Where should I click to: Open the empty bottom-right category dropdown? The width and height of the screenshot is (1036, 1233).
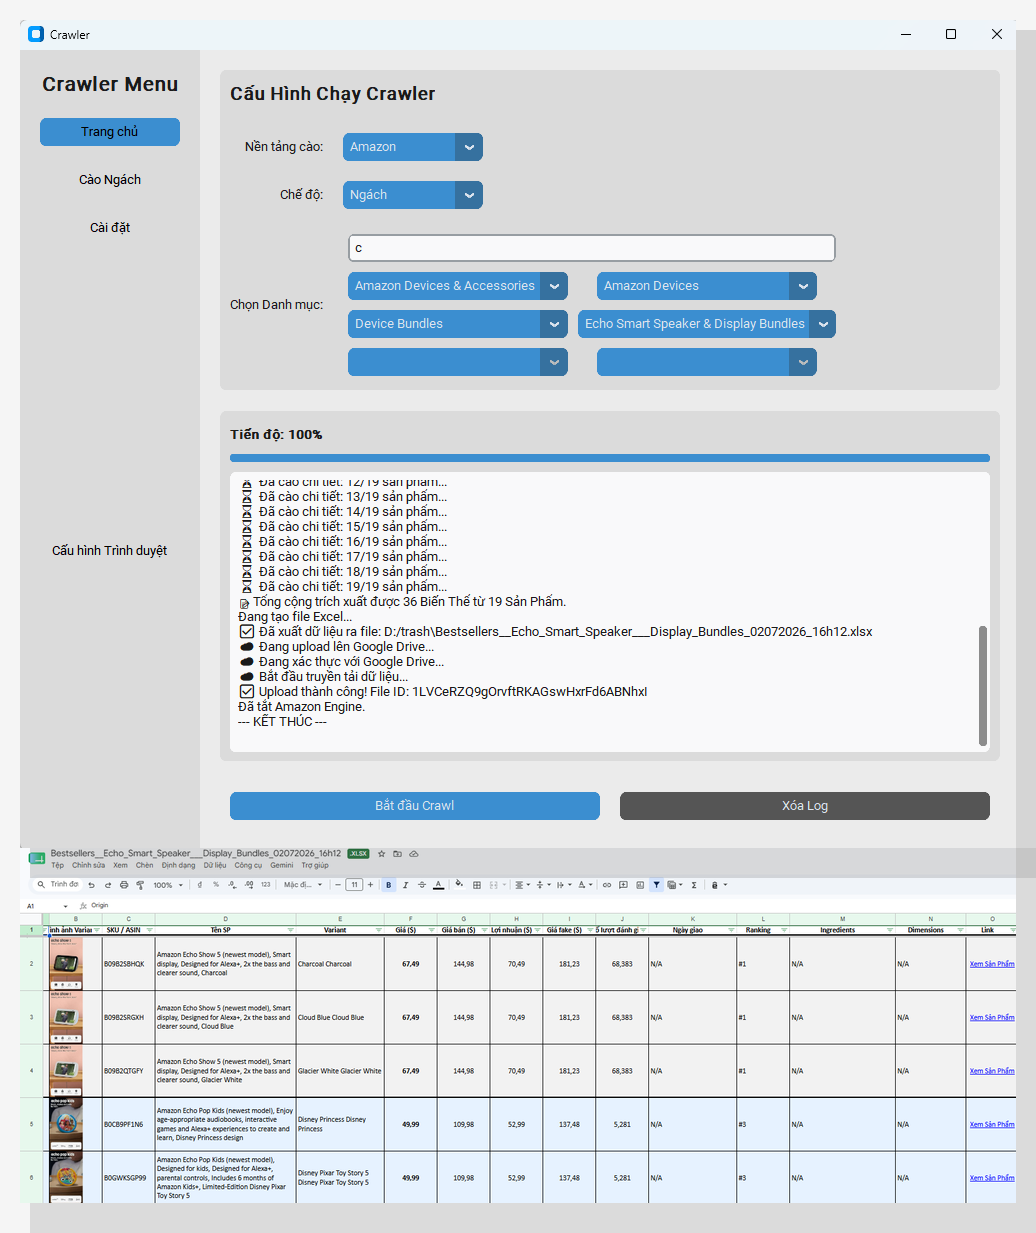[707, 362]
